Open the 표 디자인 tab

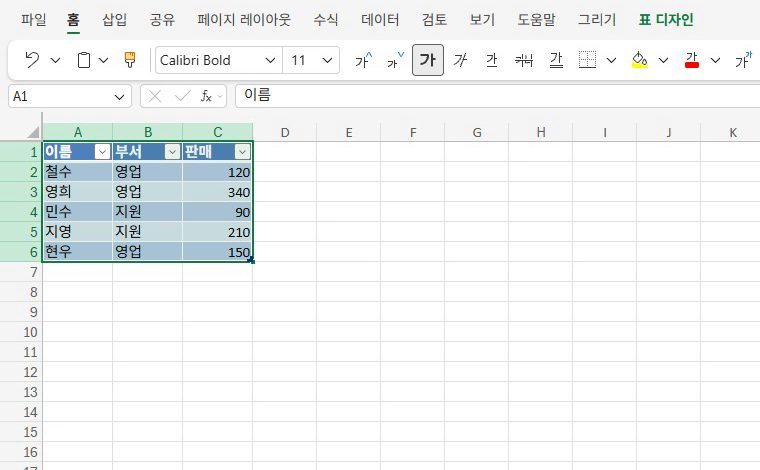pos(666,20)
